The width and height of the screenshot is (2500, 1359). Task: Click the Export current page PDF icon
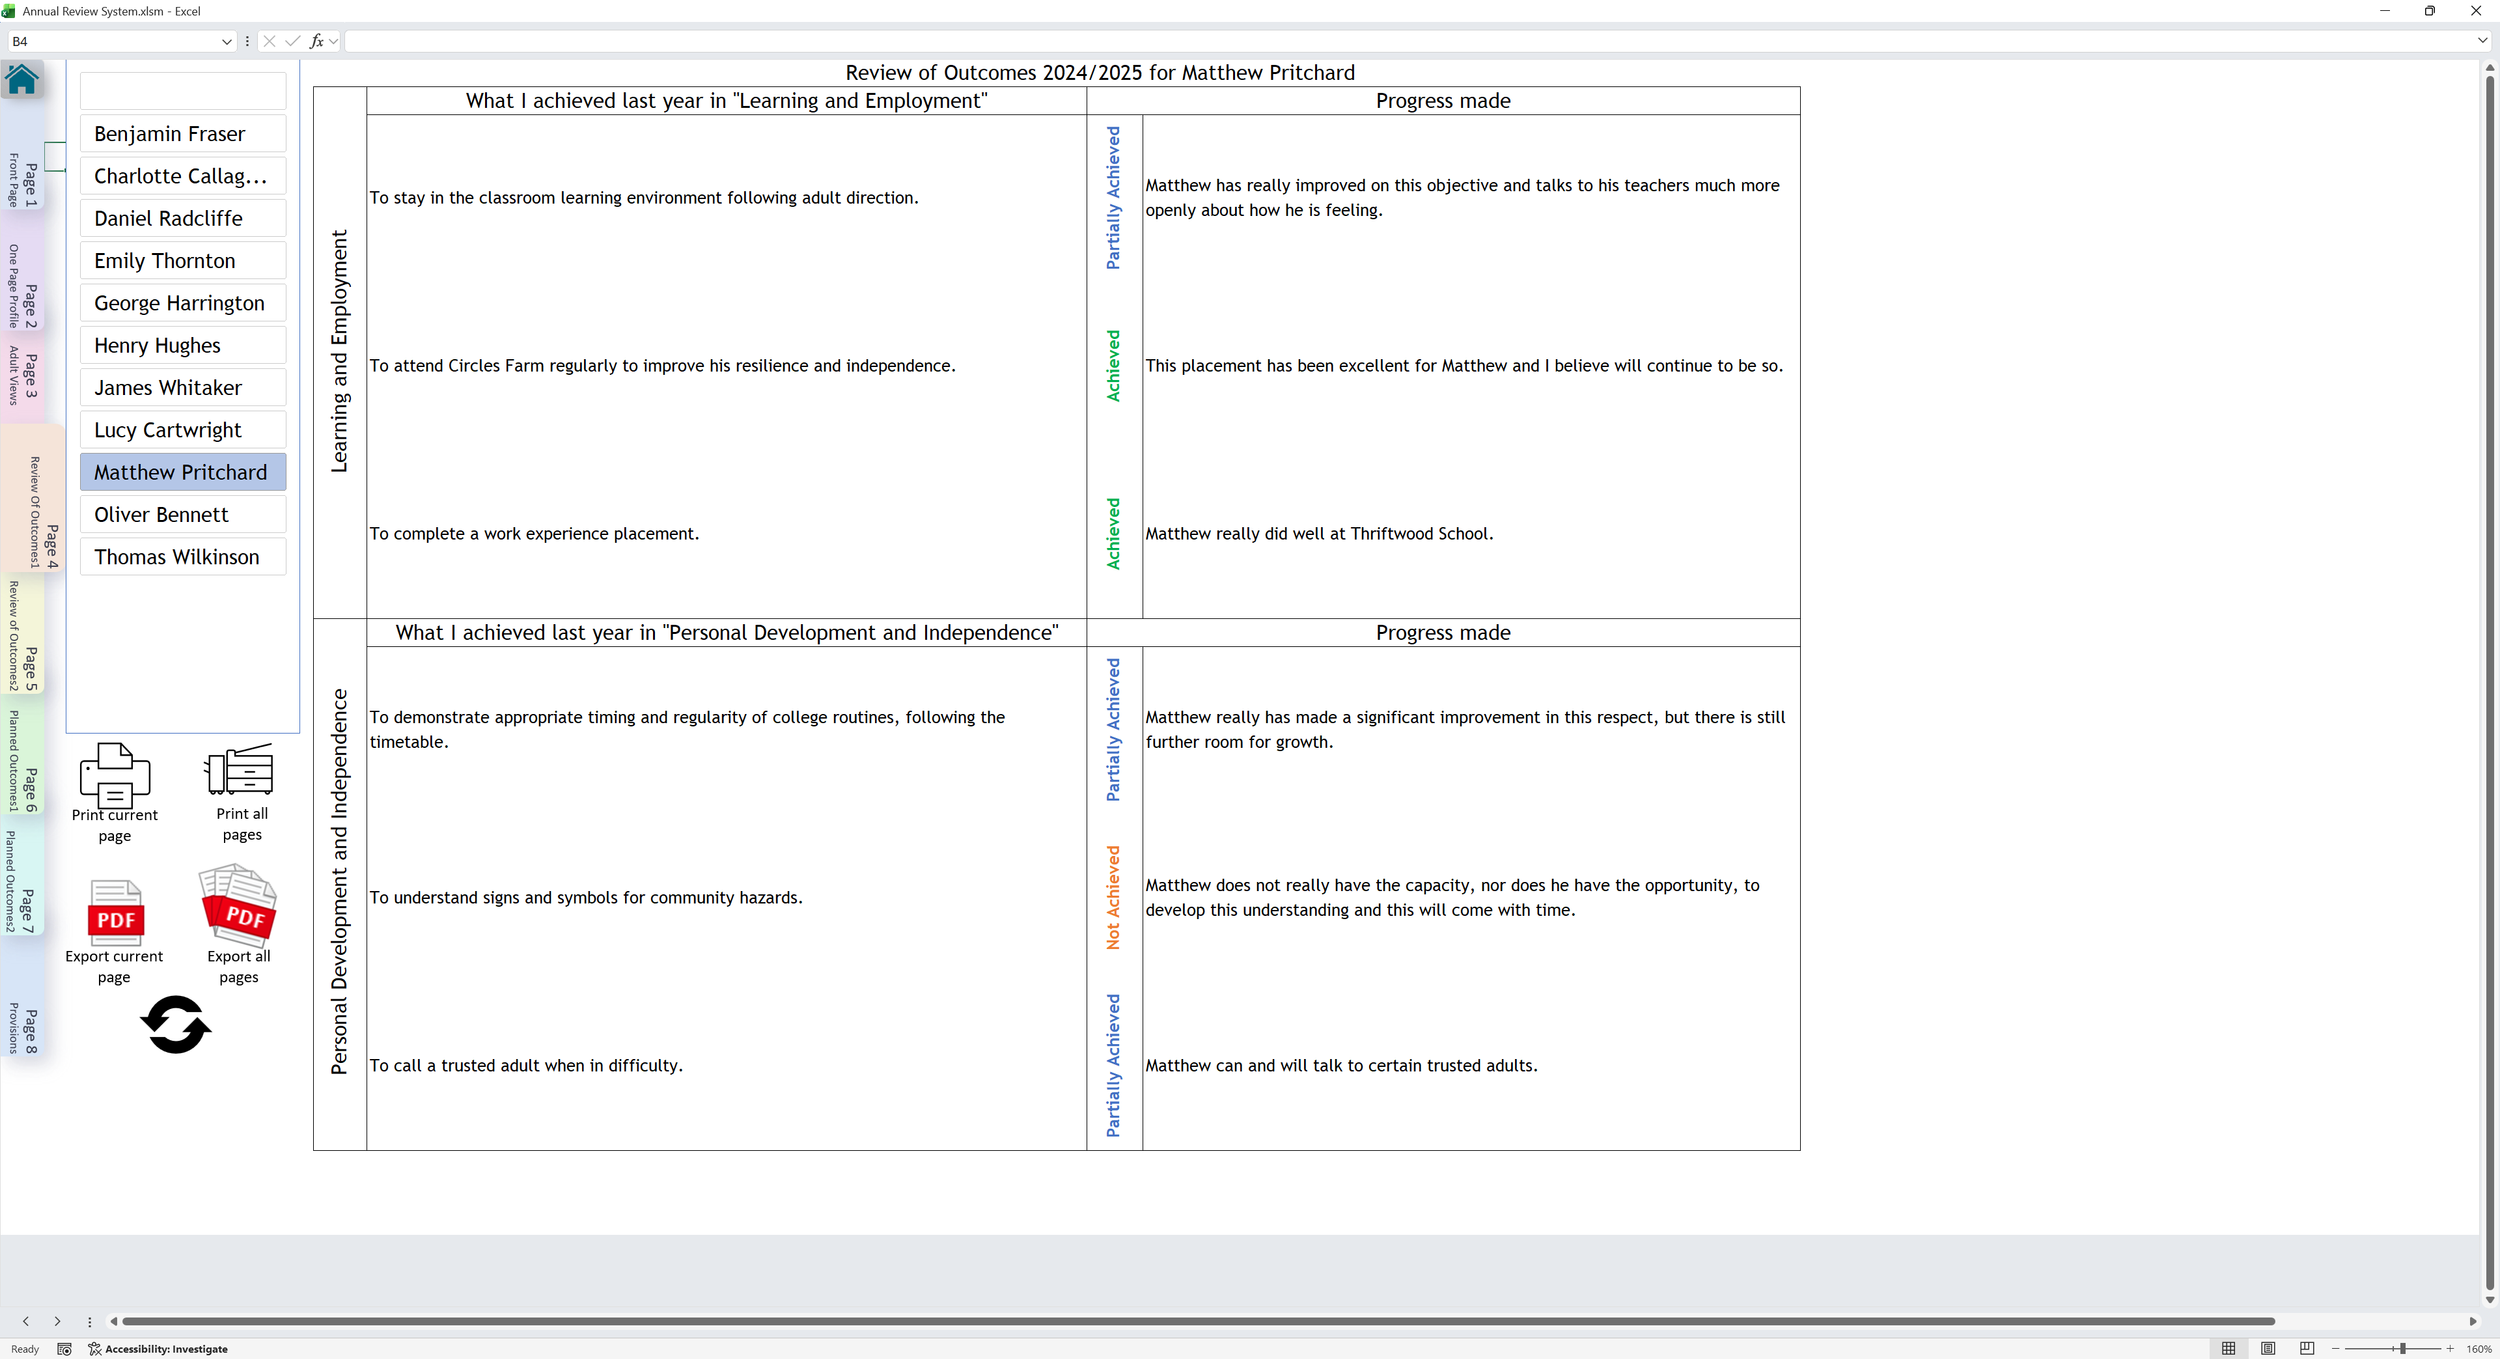pos(116,913)
